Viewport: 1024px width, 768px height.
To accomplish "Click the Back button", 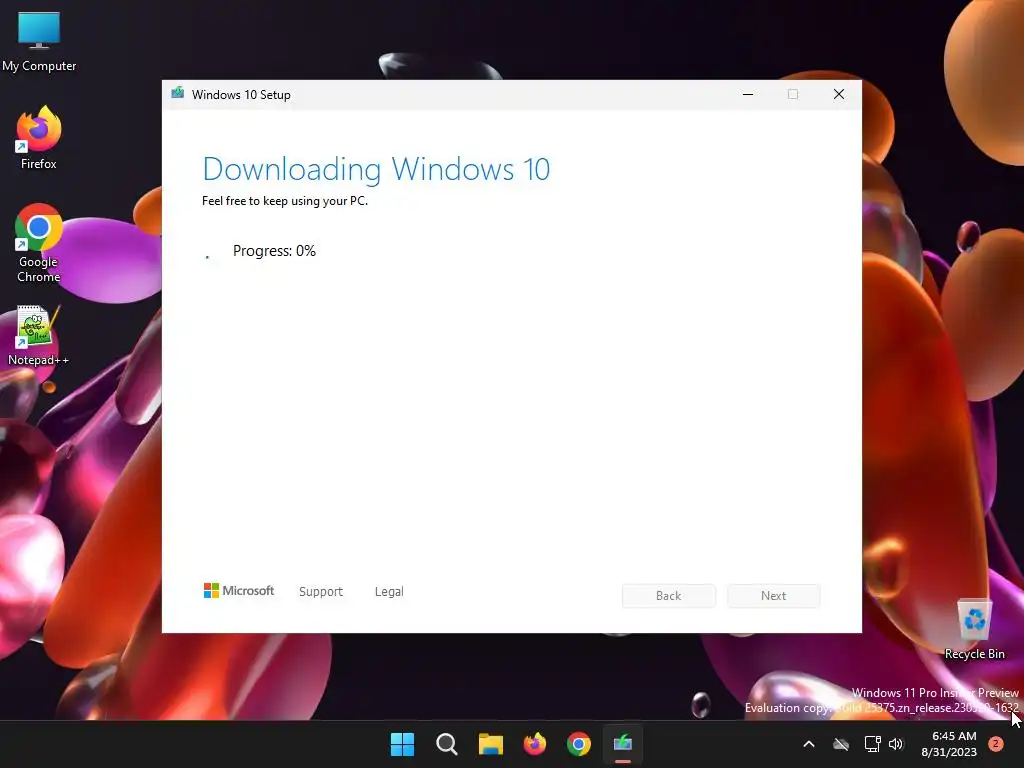I will click(669, 596).
